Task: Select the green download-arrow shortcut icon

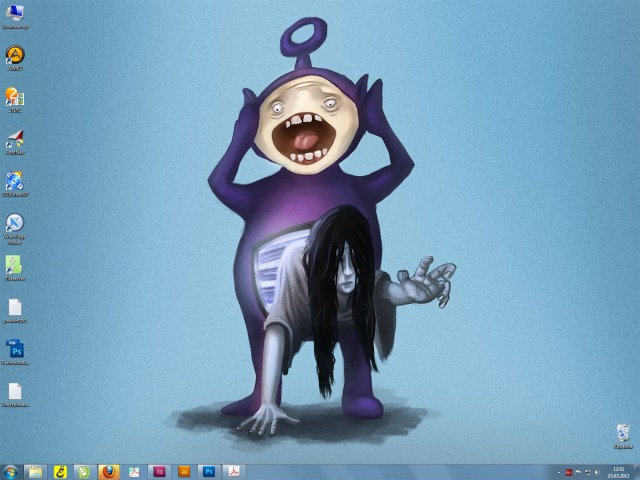Action: pyautogui.click(x=15, y=268)
